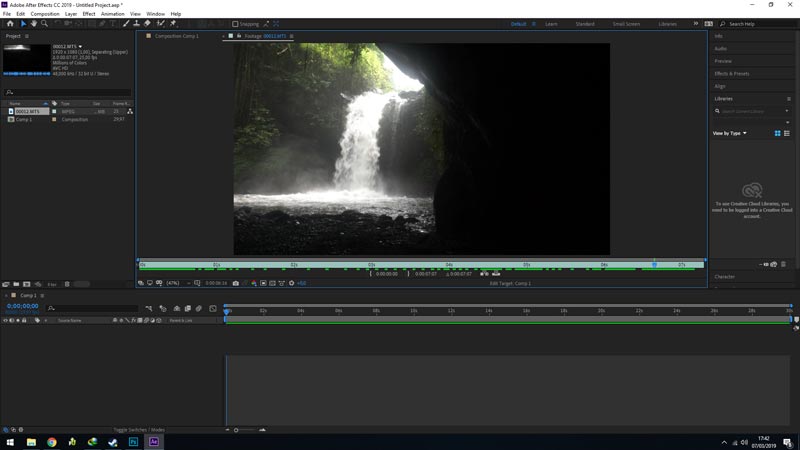Click New Composition icon in Project panel

27,284
